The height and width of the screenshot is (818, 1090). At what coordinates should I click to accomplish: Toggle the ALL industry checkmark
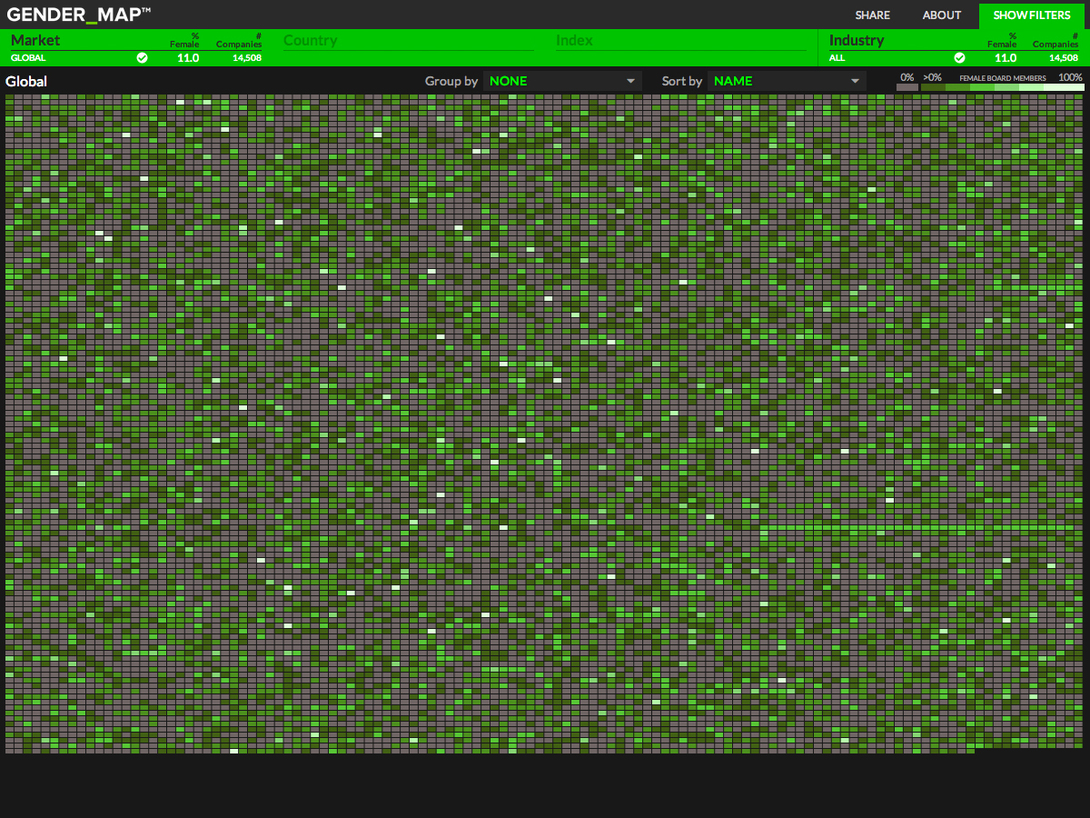960,58
